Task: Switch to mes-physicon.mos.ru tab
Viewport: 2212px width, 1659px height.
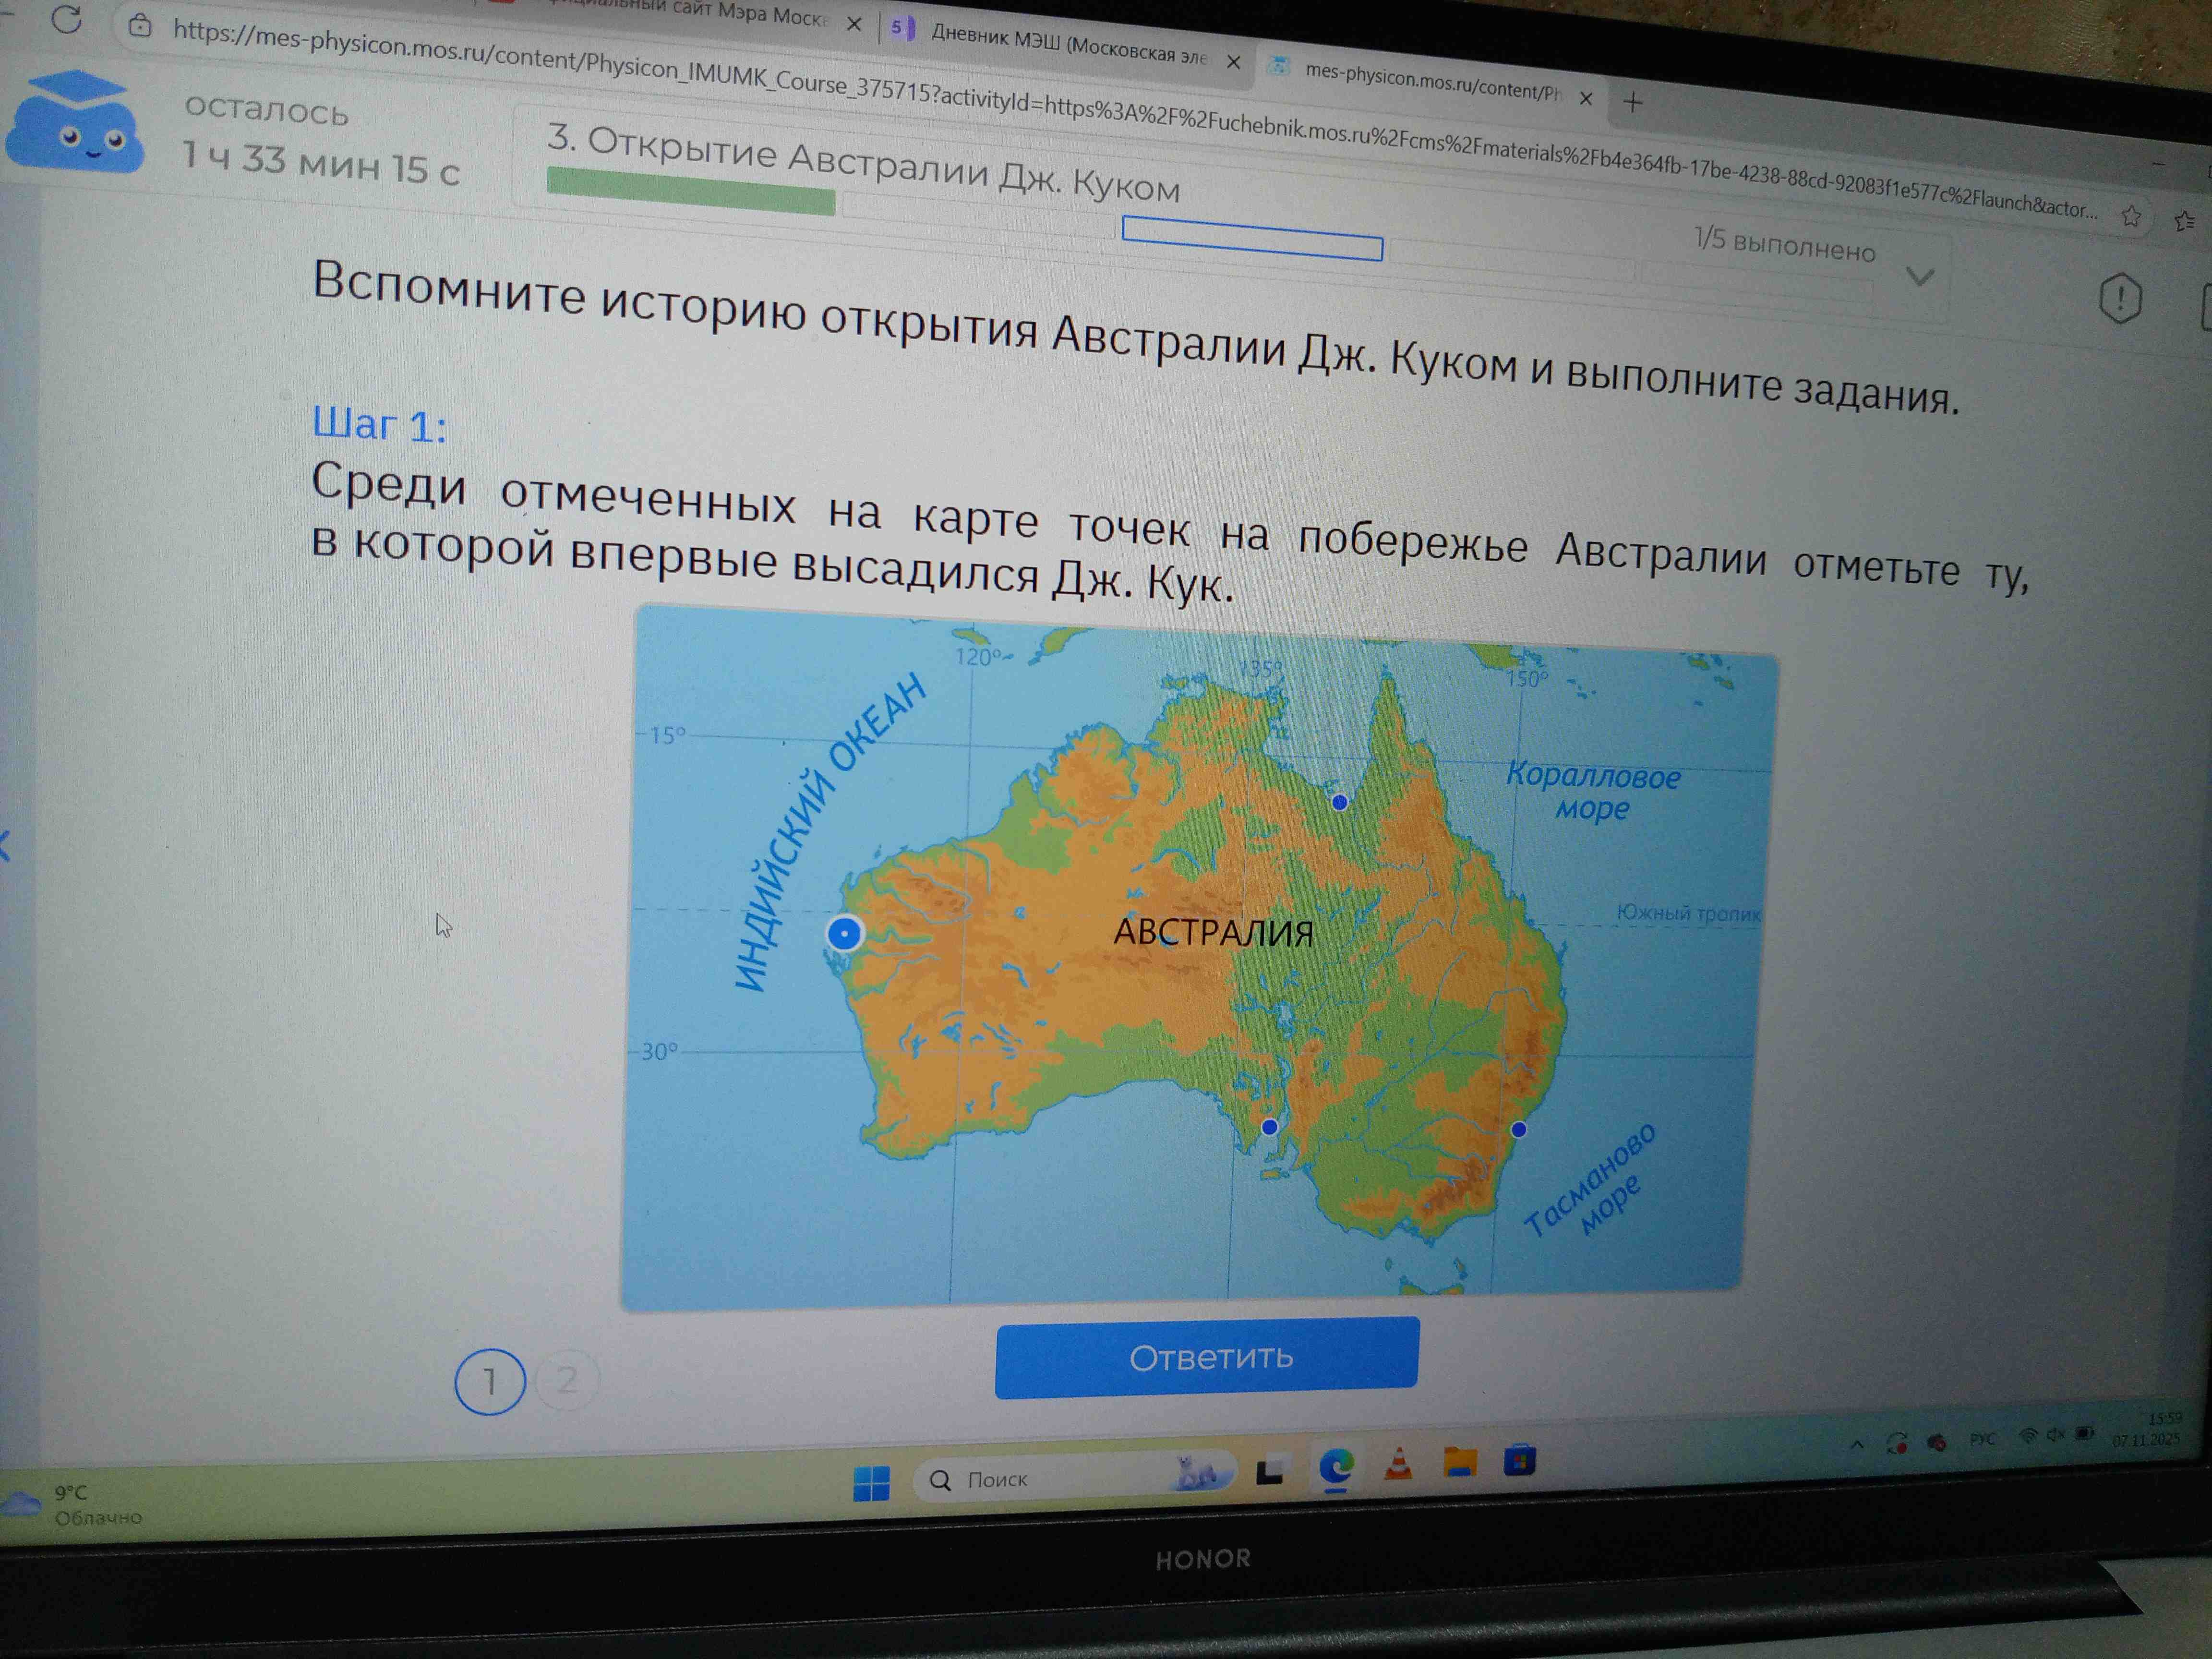Action: [1432, 83]
